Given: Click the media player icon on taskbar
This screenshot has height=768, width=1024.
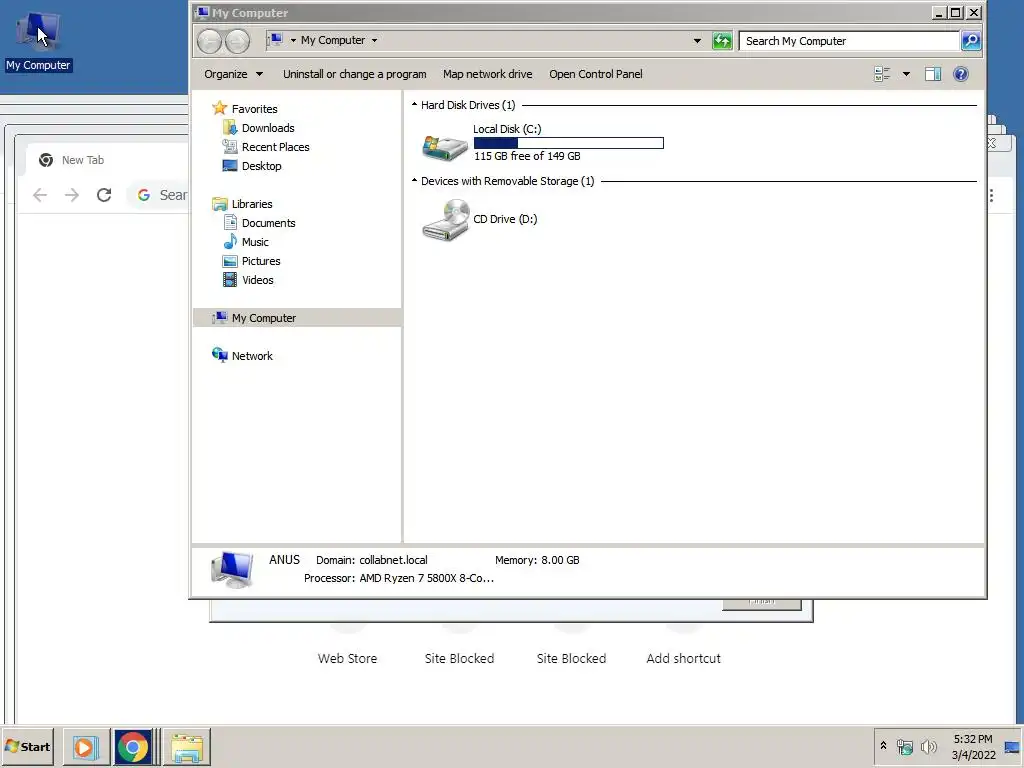Looking at the screenshot, I should point(84,746).
